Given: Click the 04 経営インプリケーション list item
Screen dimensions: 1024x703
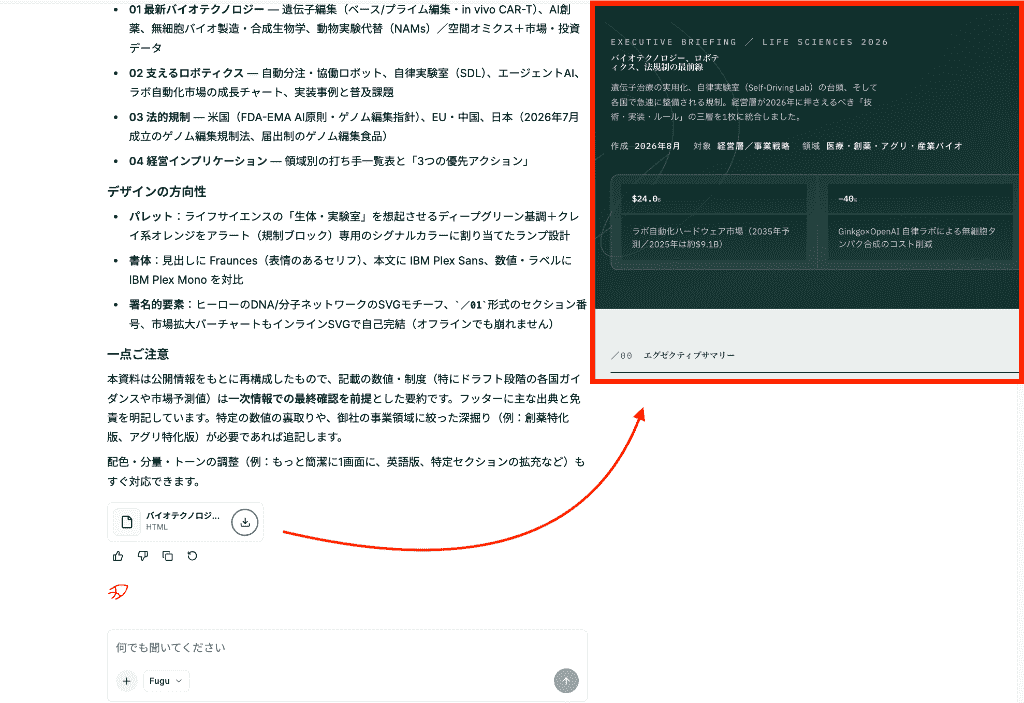Looking at the screenshot, I should [x=328, y=161].
